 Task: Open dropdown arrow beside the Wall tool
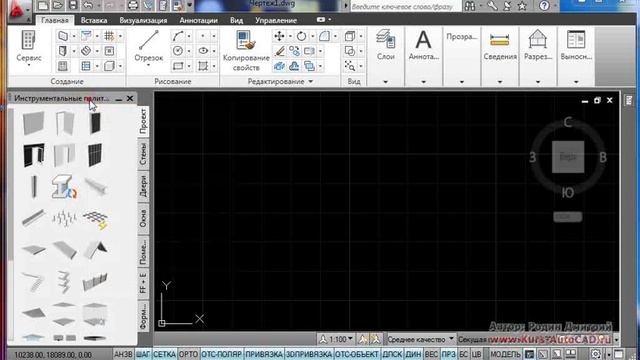(74, 36)
